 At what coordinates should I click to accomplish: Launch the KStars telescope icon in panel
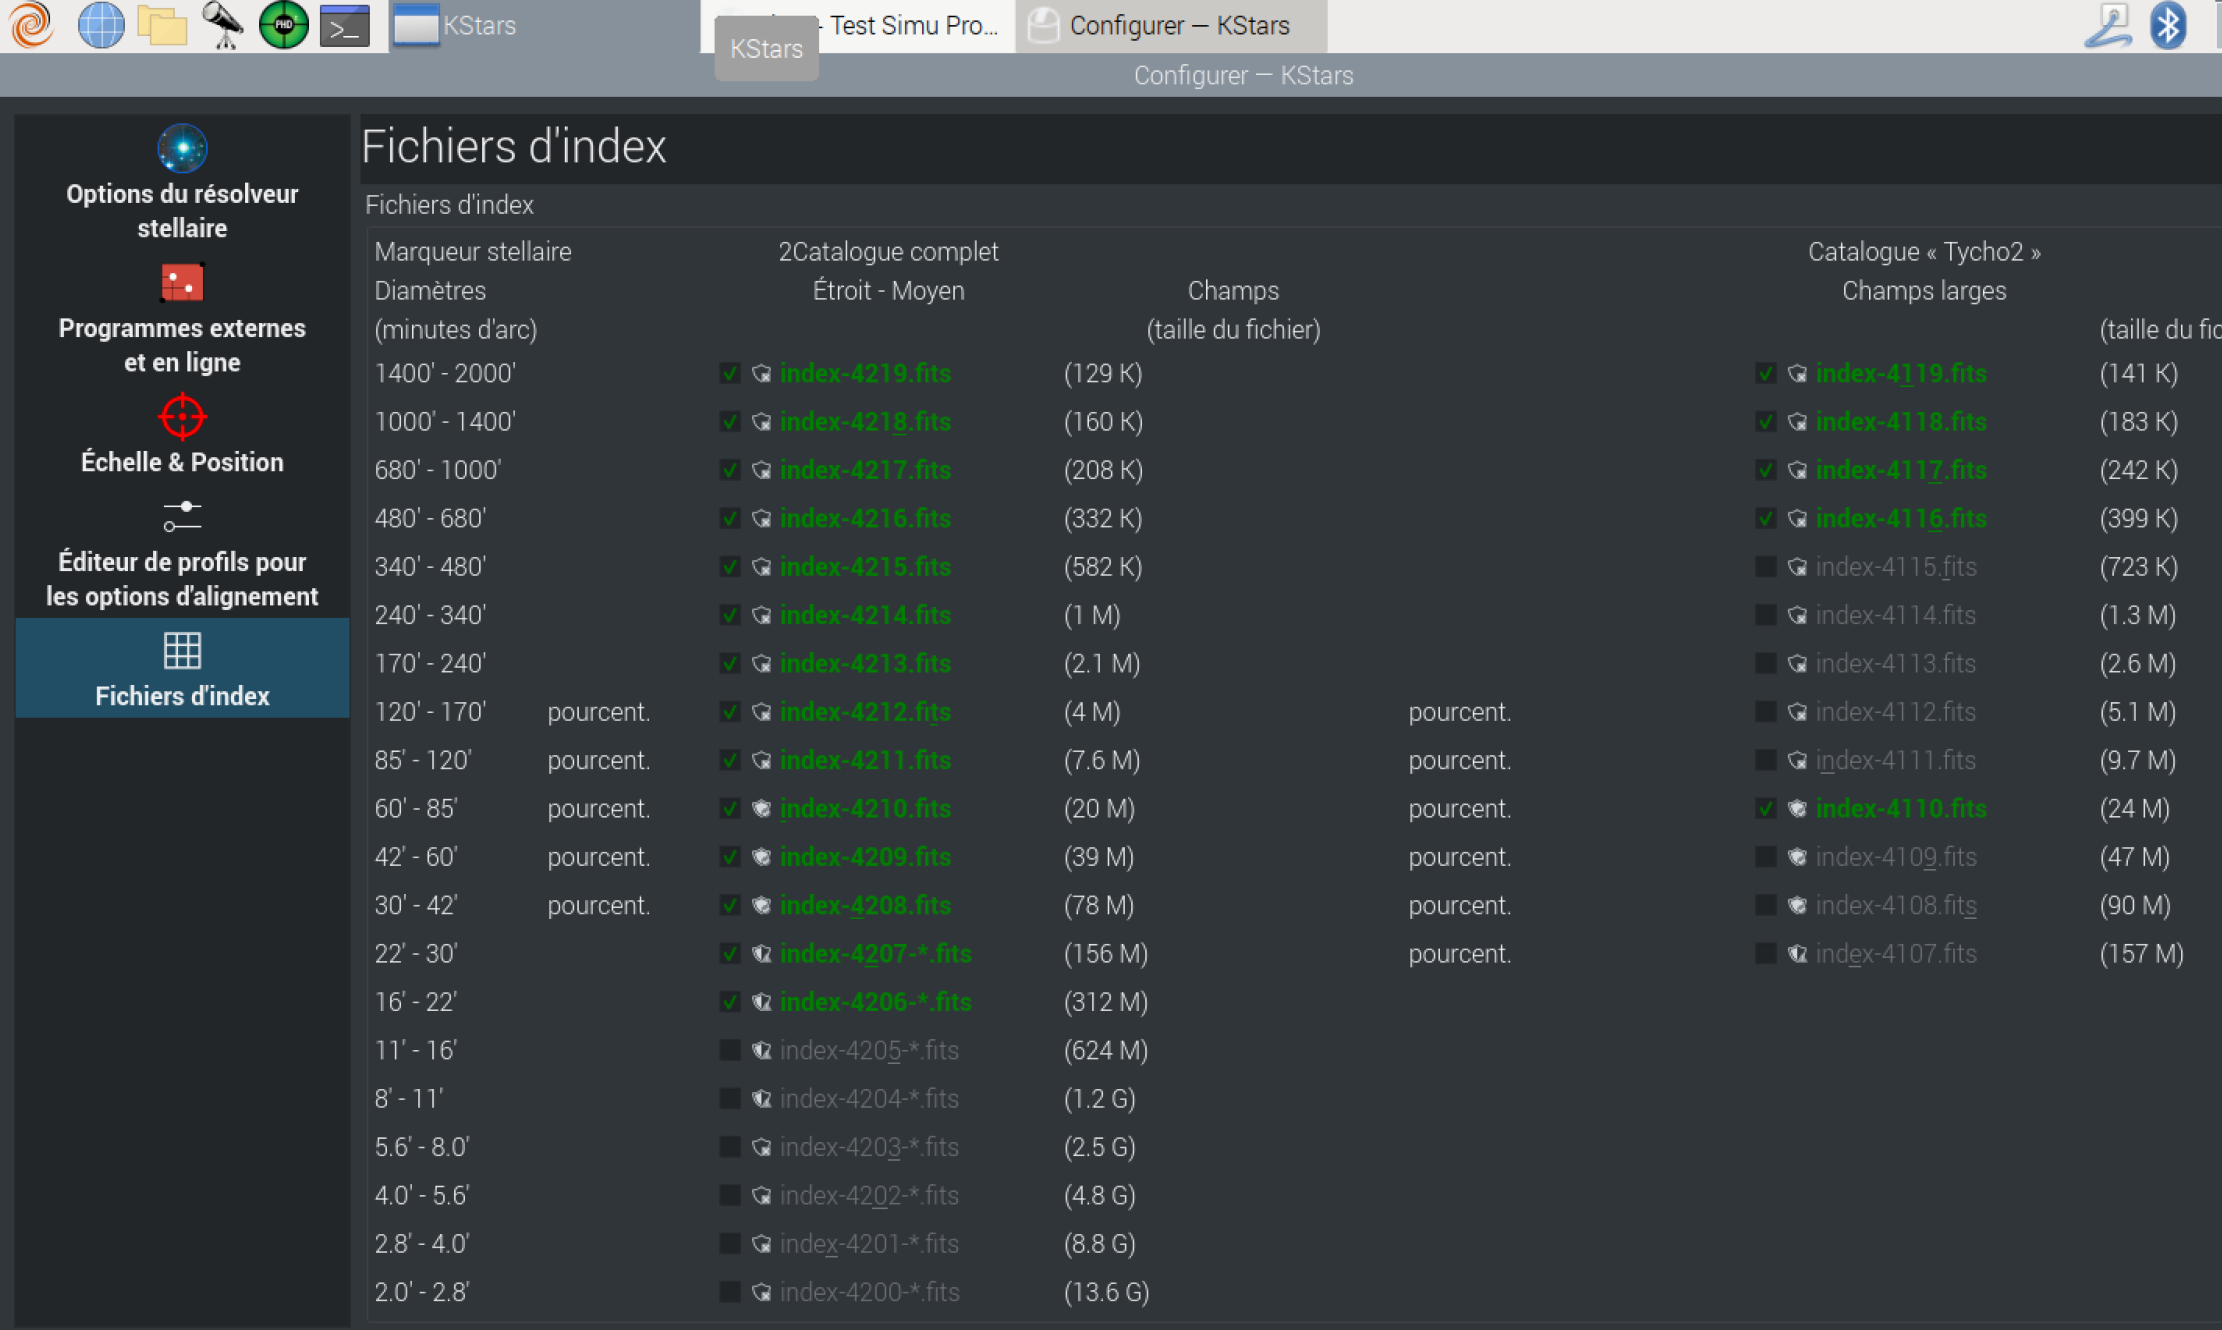click(x=222, y=25)
